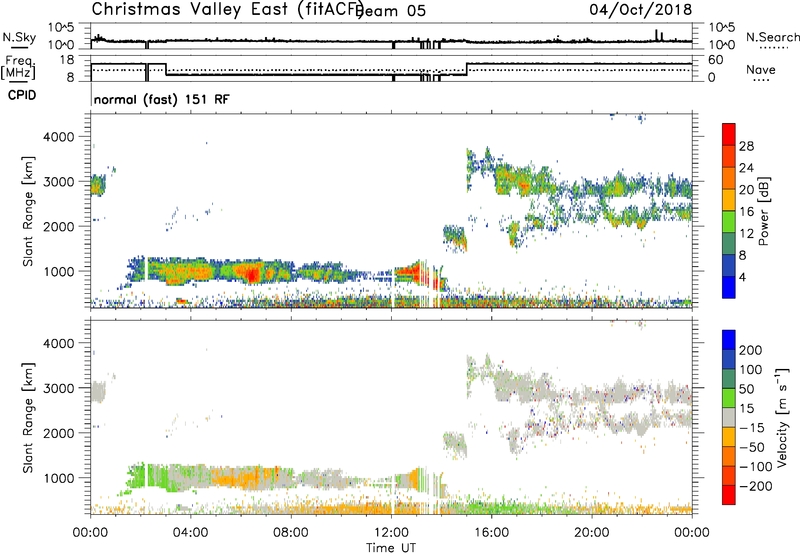
Task: Click the 'Slant Range [km]' label of power panel
Action: click(29, 211)
